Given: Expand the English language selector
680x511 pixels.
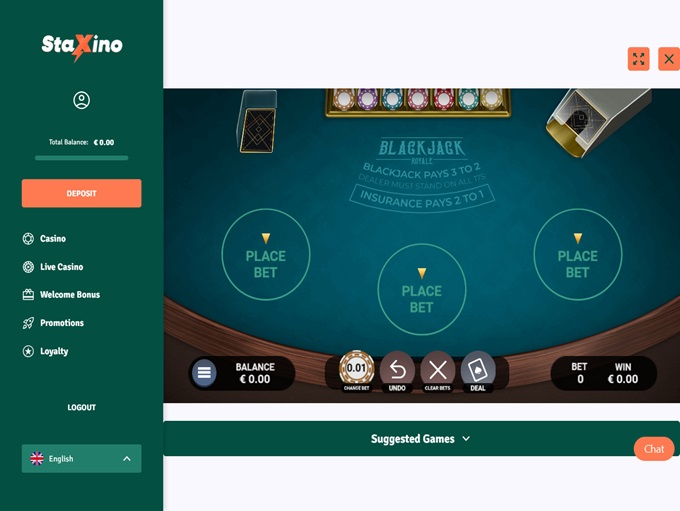Looking at the screenshot, I should 82,459.
